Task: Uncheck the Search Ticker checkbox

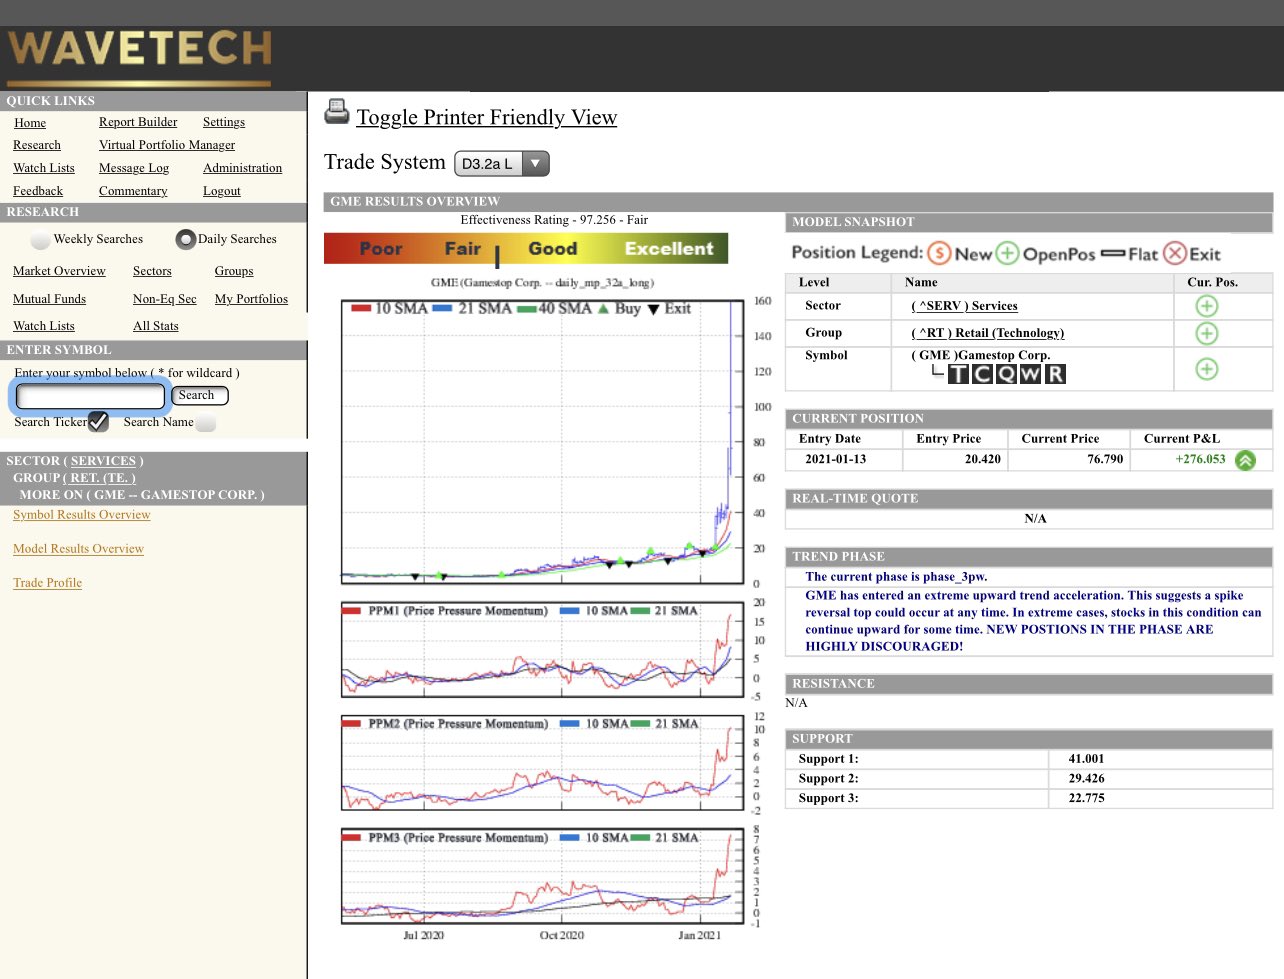Action: (x=96, y=422)
